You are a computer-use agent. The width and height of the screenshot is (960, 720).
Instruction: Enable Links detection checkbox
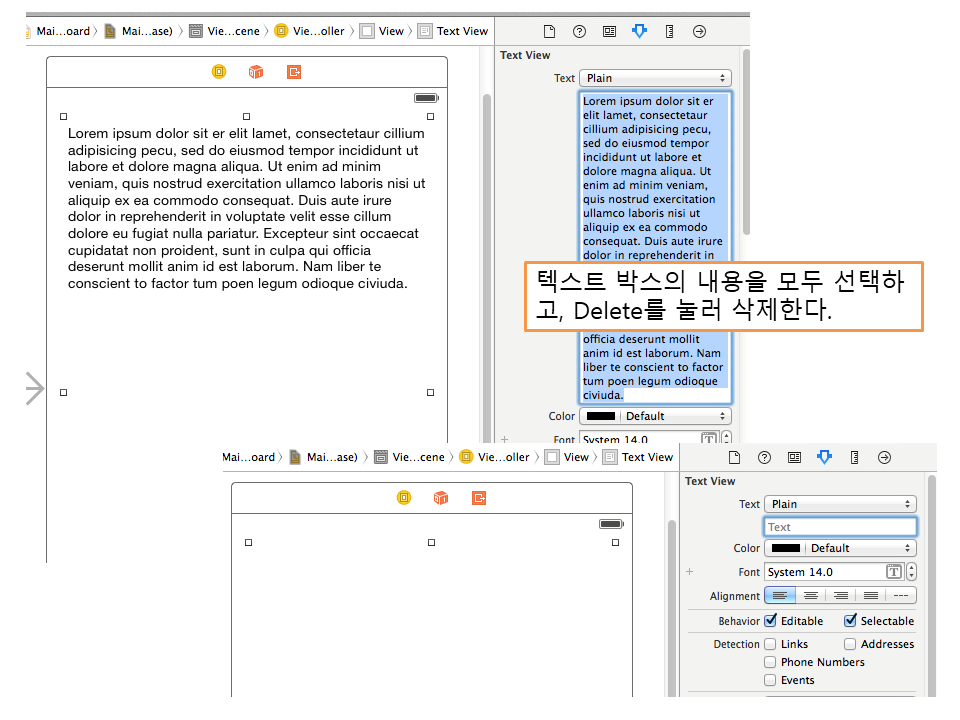(x=771, y=644)
